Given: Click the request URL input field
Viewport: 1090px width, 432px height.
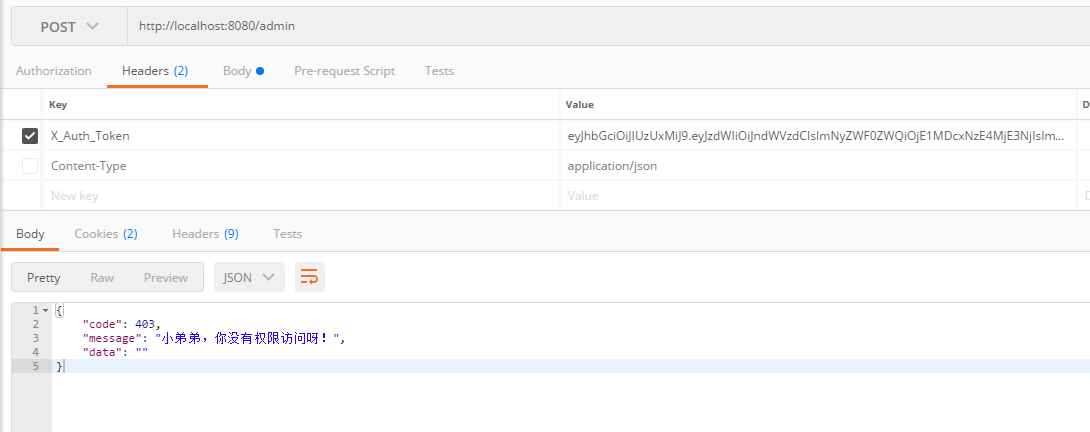Looking at the screenshot, I should tap(600, 27).
